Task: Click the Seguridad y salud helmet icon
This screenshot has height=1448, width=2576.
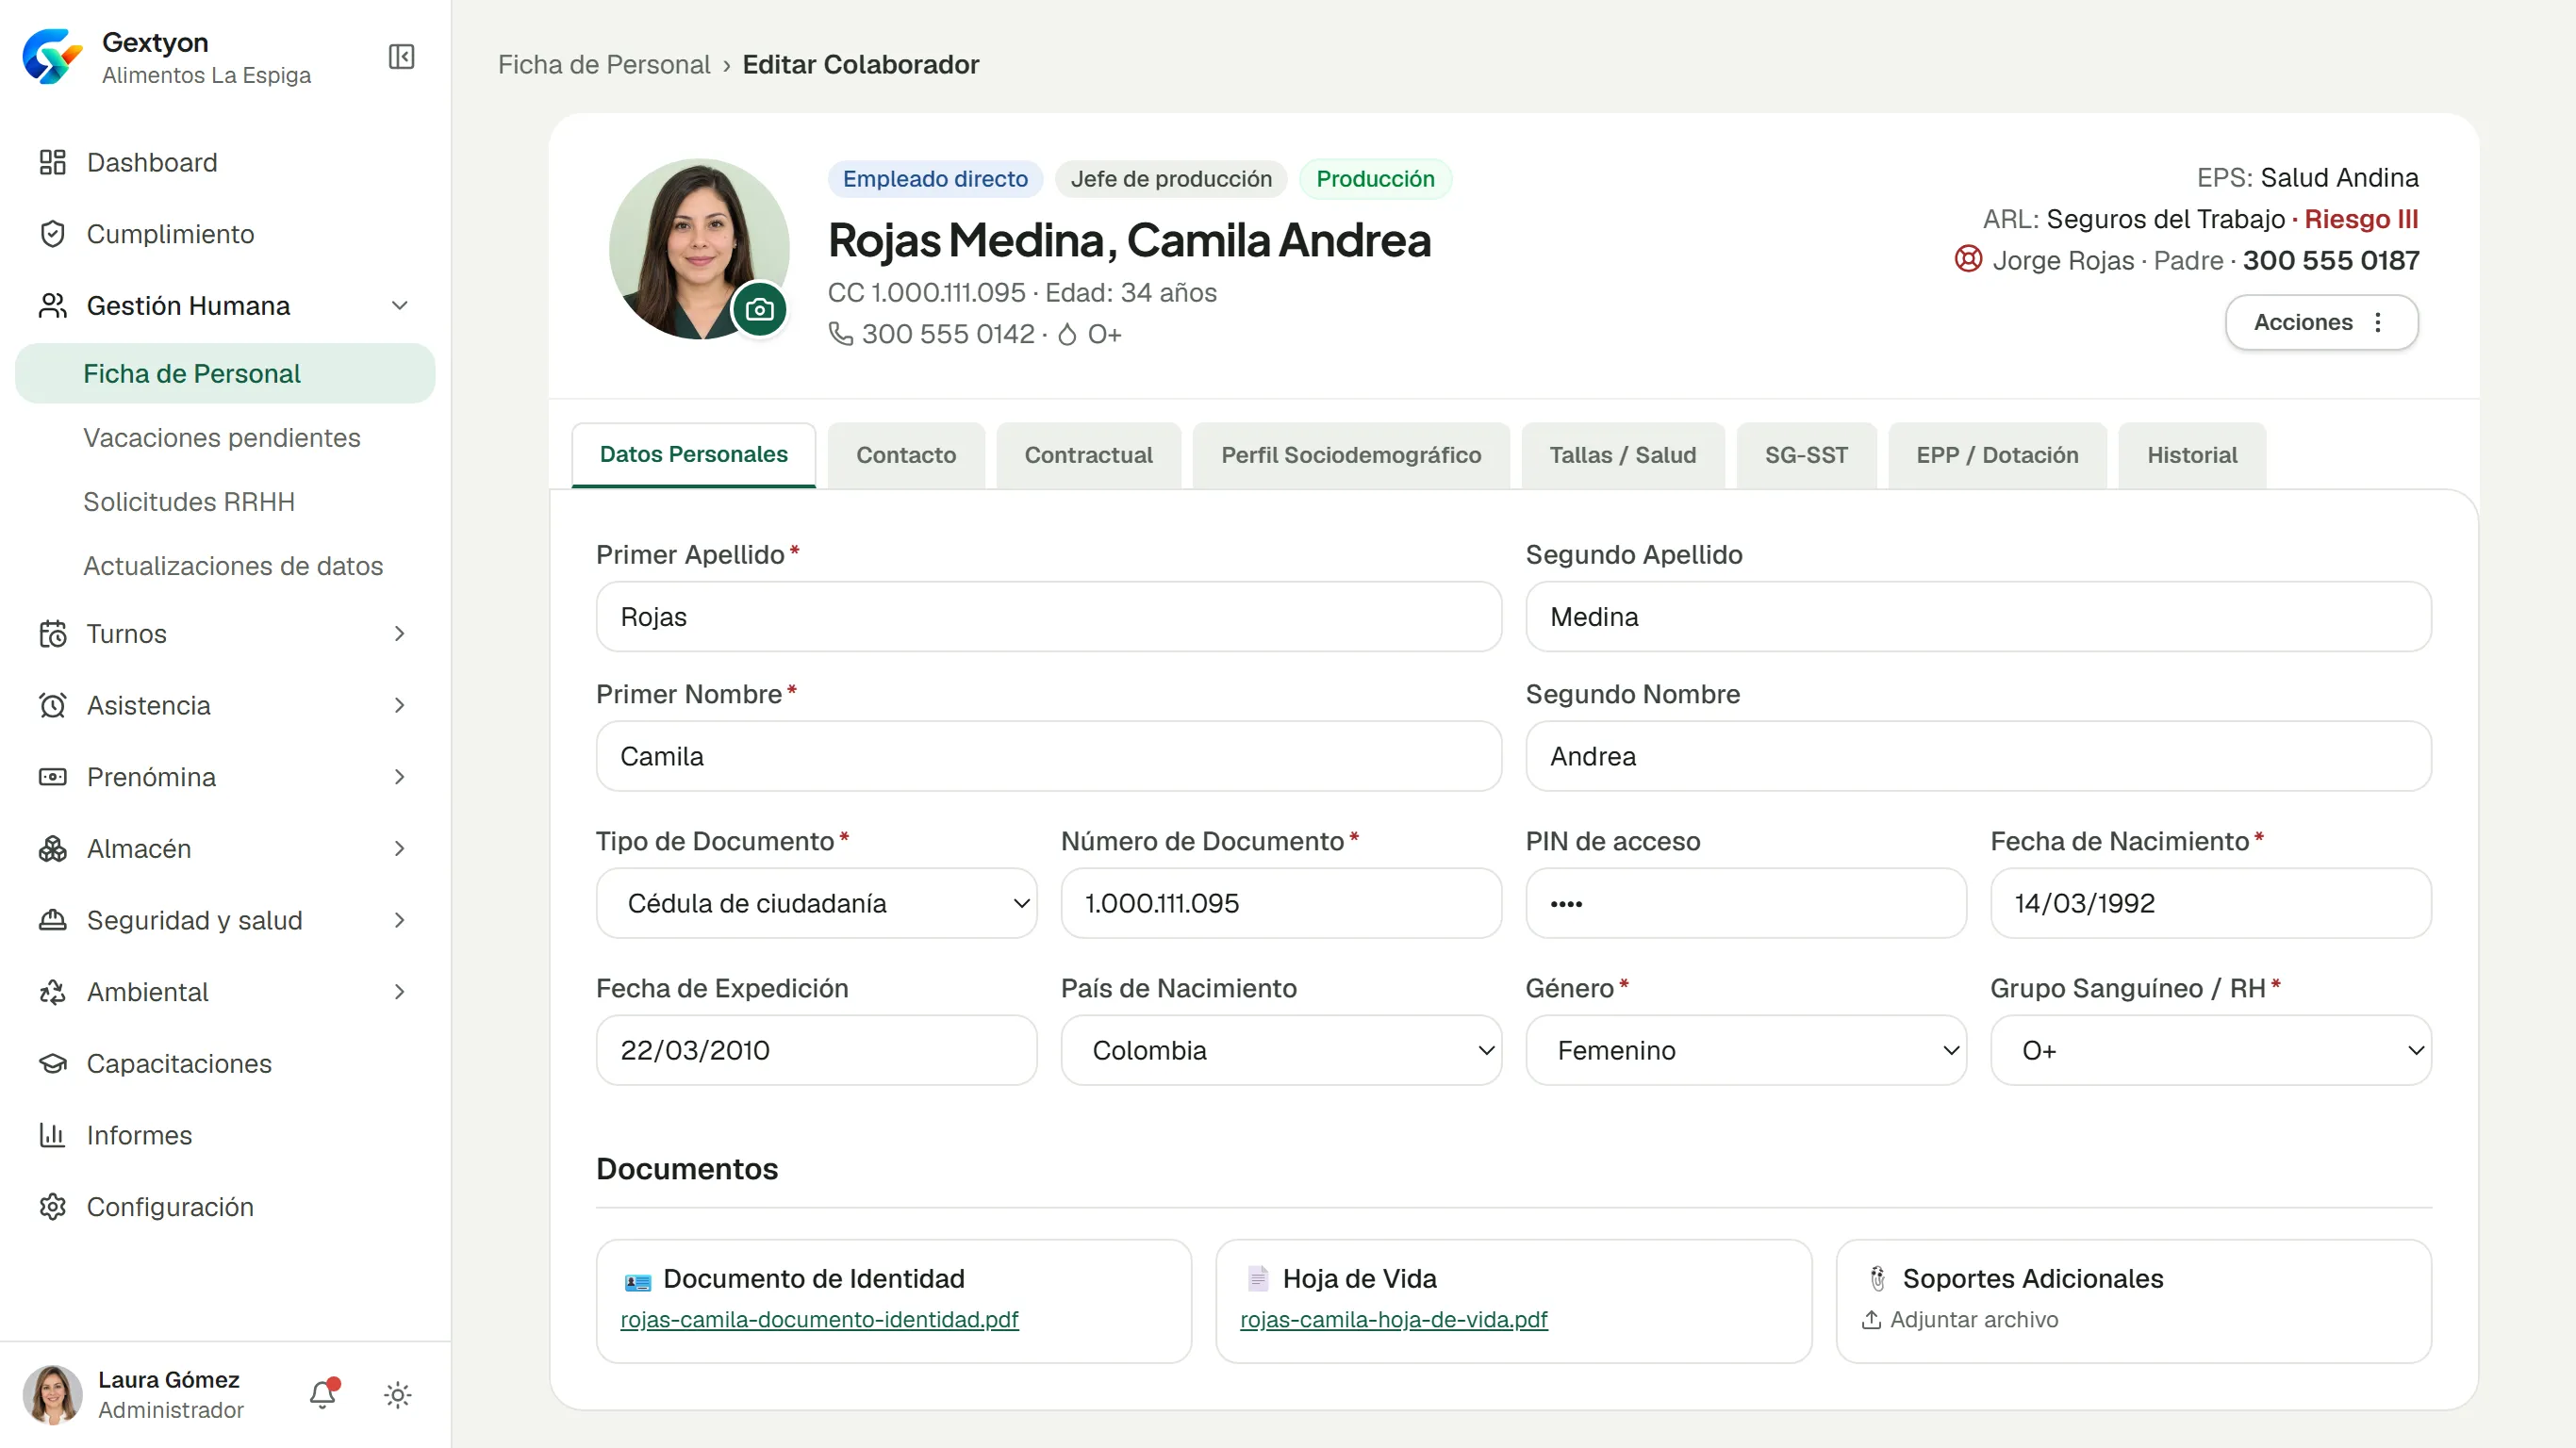Action: coord(52,920)
